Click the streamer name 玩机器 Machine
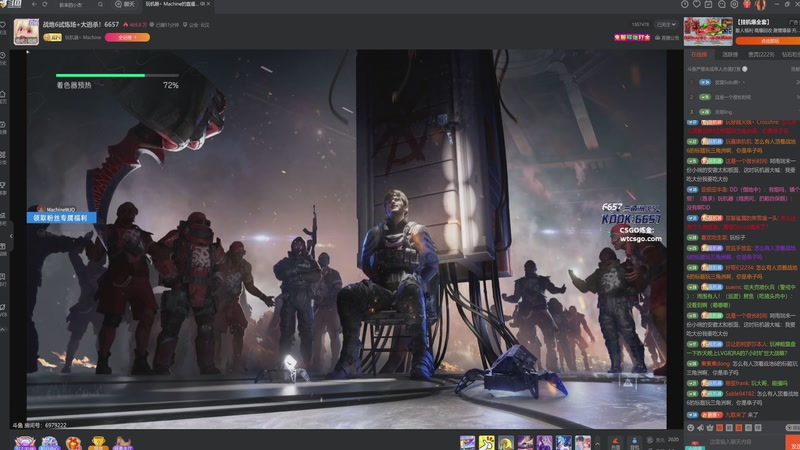This screenshot has width=800, height=450. click(83, 37)
